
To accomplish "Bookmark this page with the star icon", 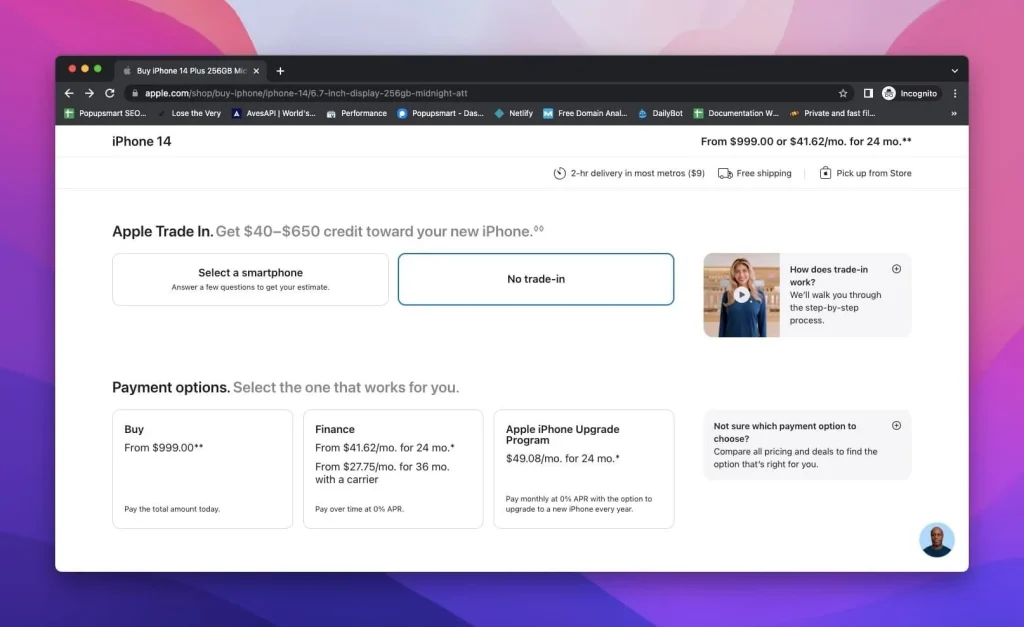I will tap(843, 93).
